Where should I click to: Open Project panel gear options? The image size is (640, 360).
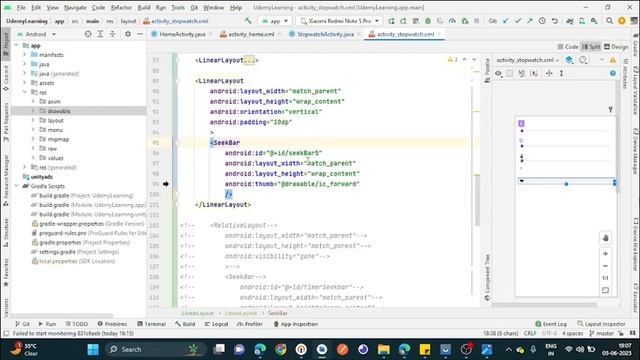pyautogui.click(x=128, y=34)
